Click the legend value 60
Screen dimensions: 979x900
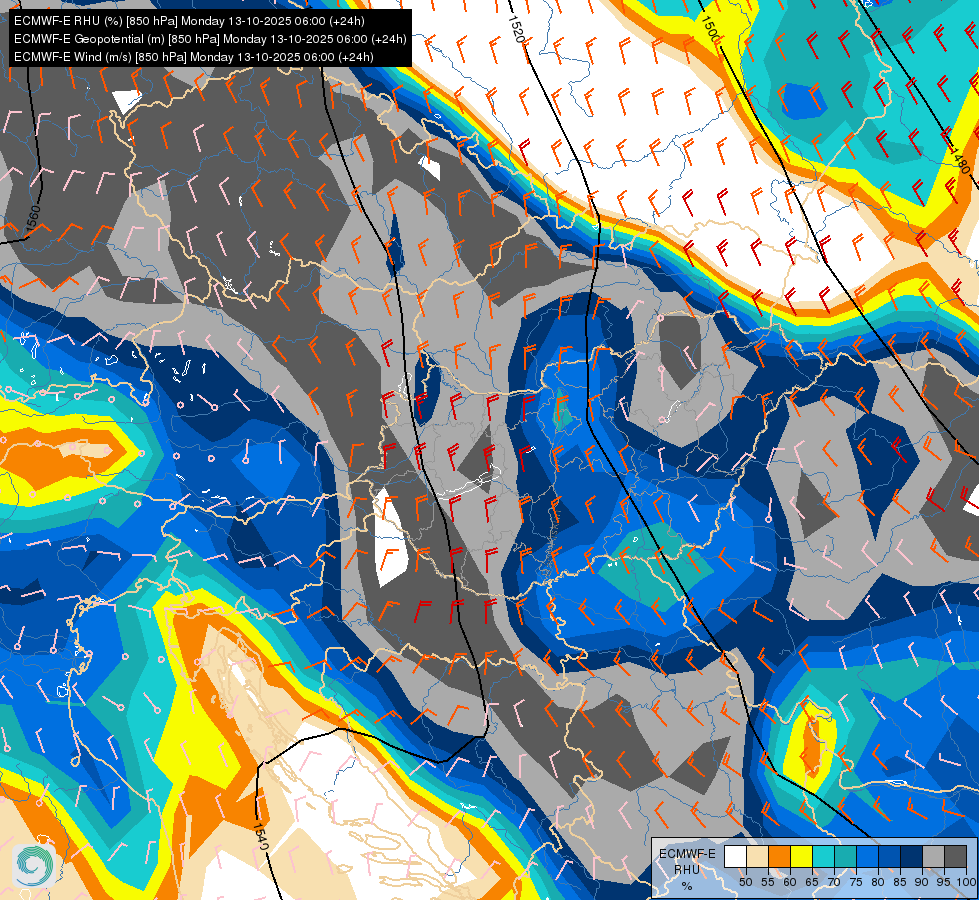tap(790, 882)
